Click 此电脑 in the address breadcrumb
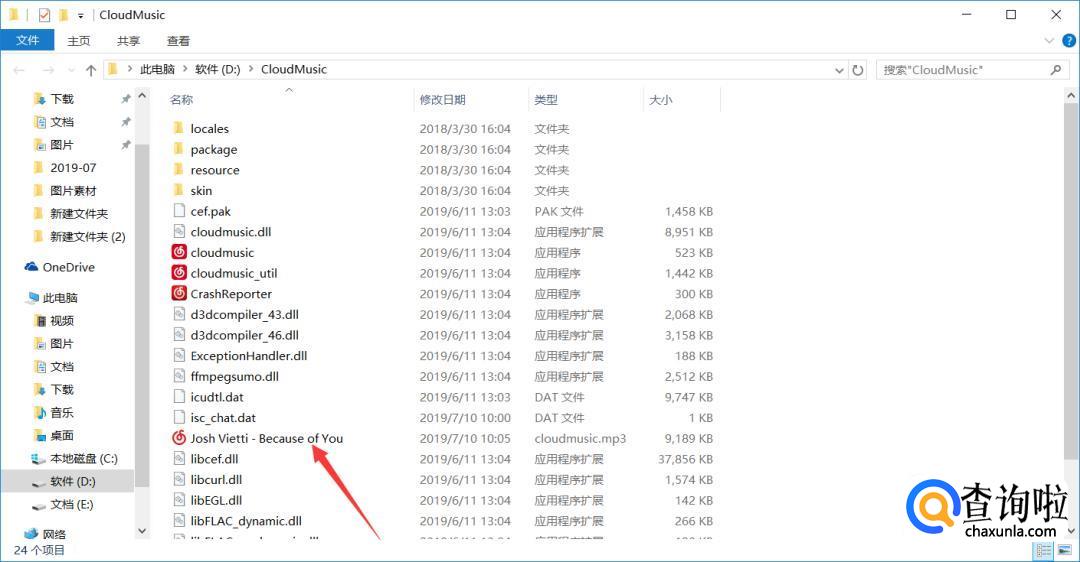1080x562 pixels. tap(157, 70)
